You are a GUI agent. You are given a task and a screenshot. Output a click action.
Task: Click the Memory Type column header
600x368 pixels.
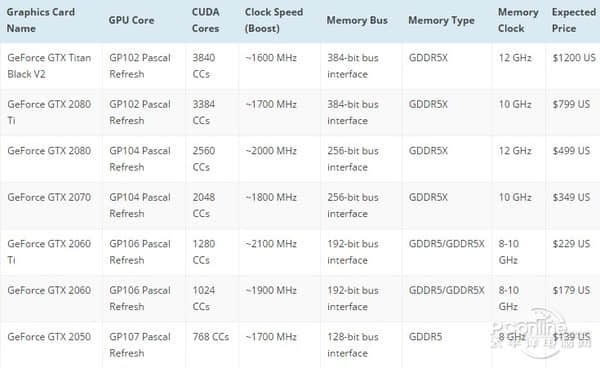tap(441, 20)
